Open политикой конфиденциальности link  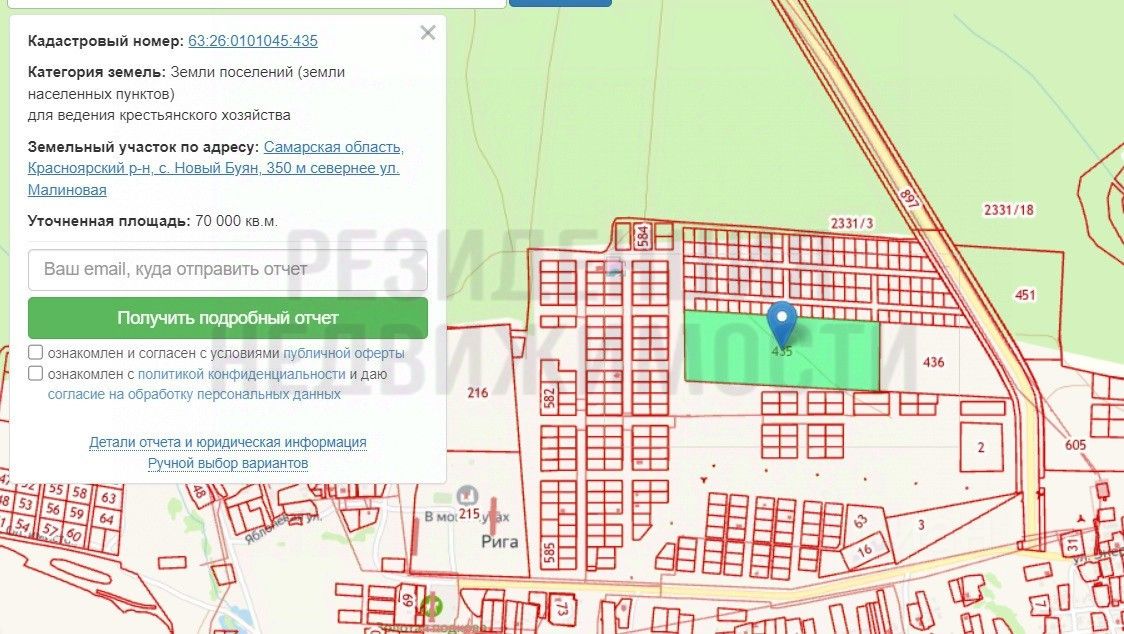[242, 374]
